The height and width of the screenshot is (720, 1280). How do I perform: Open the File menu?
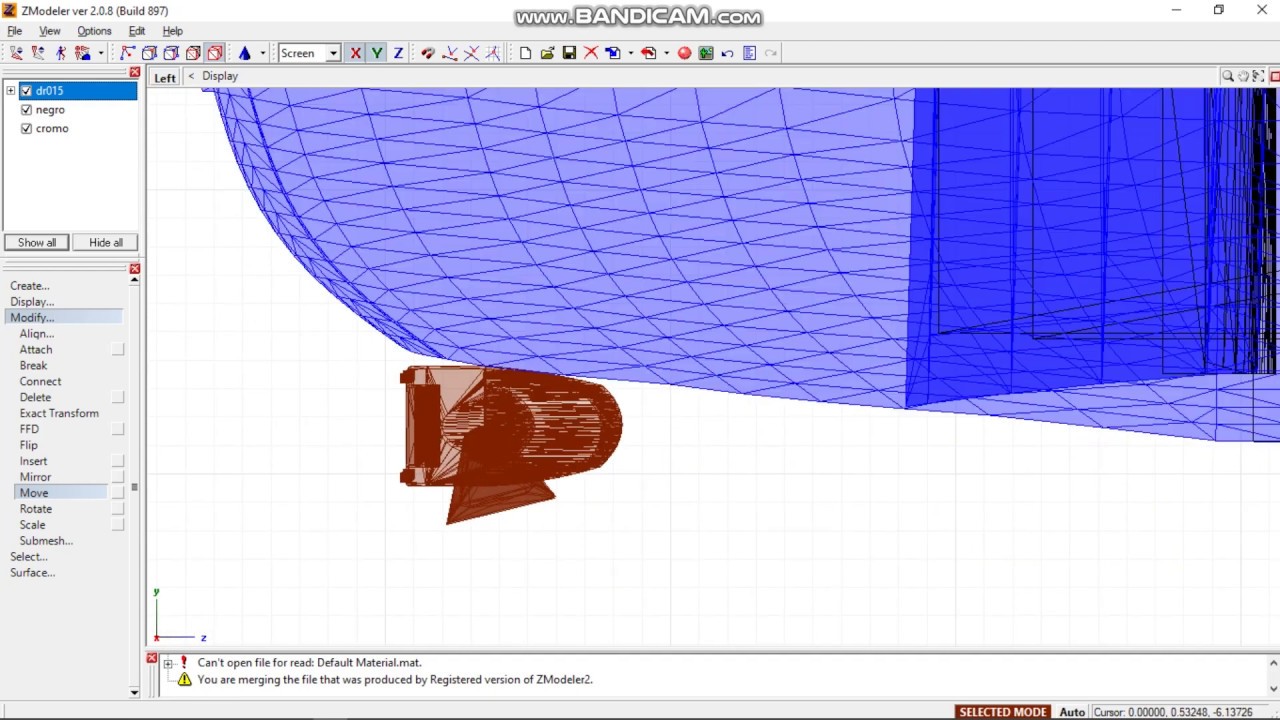[15, 31]
